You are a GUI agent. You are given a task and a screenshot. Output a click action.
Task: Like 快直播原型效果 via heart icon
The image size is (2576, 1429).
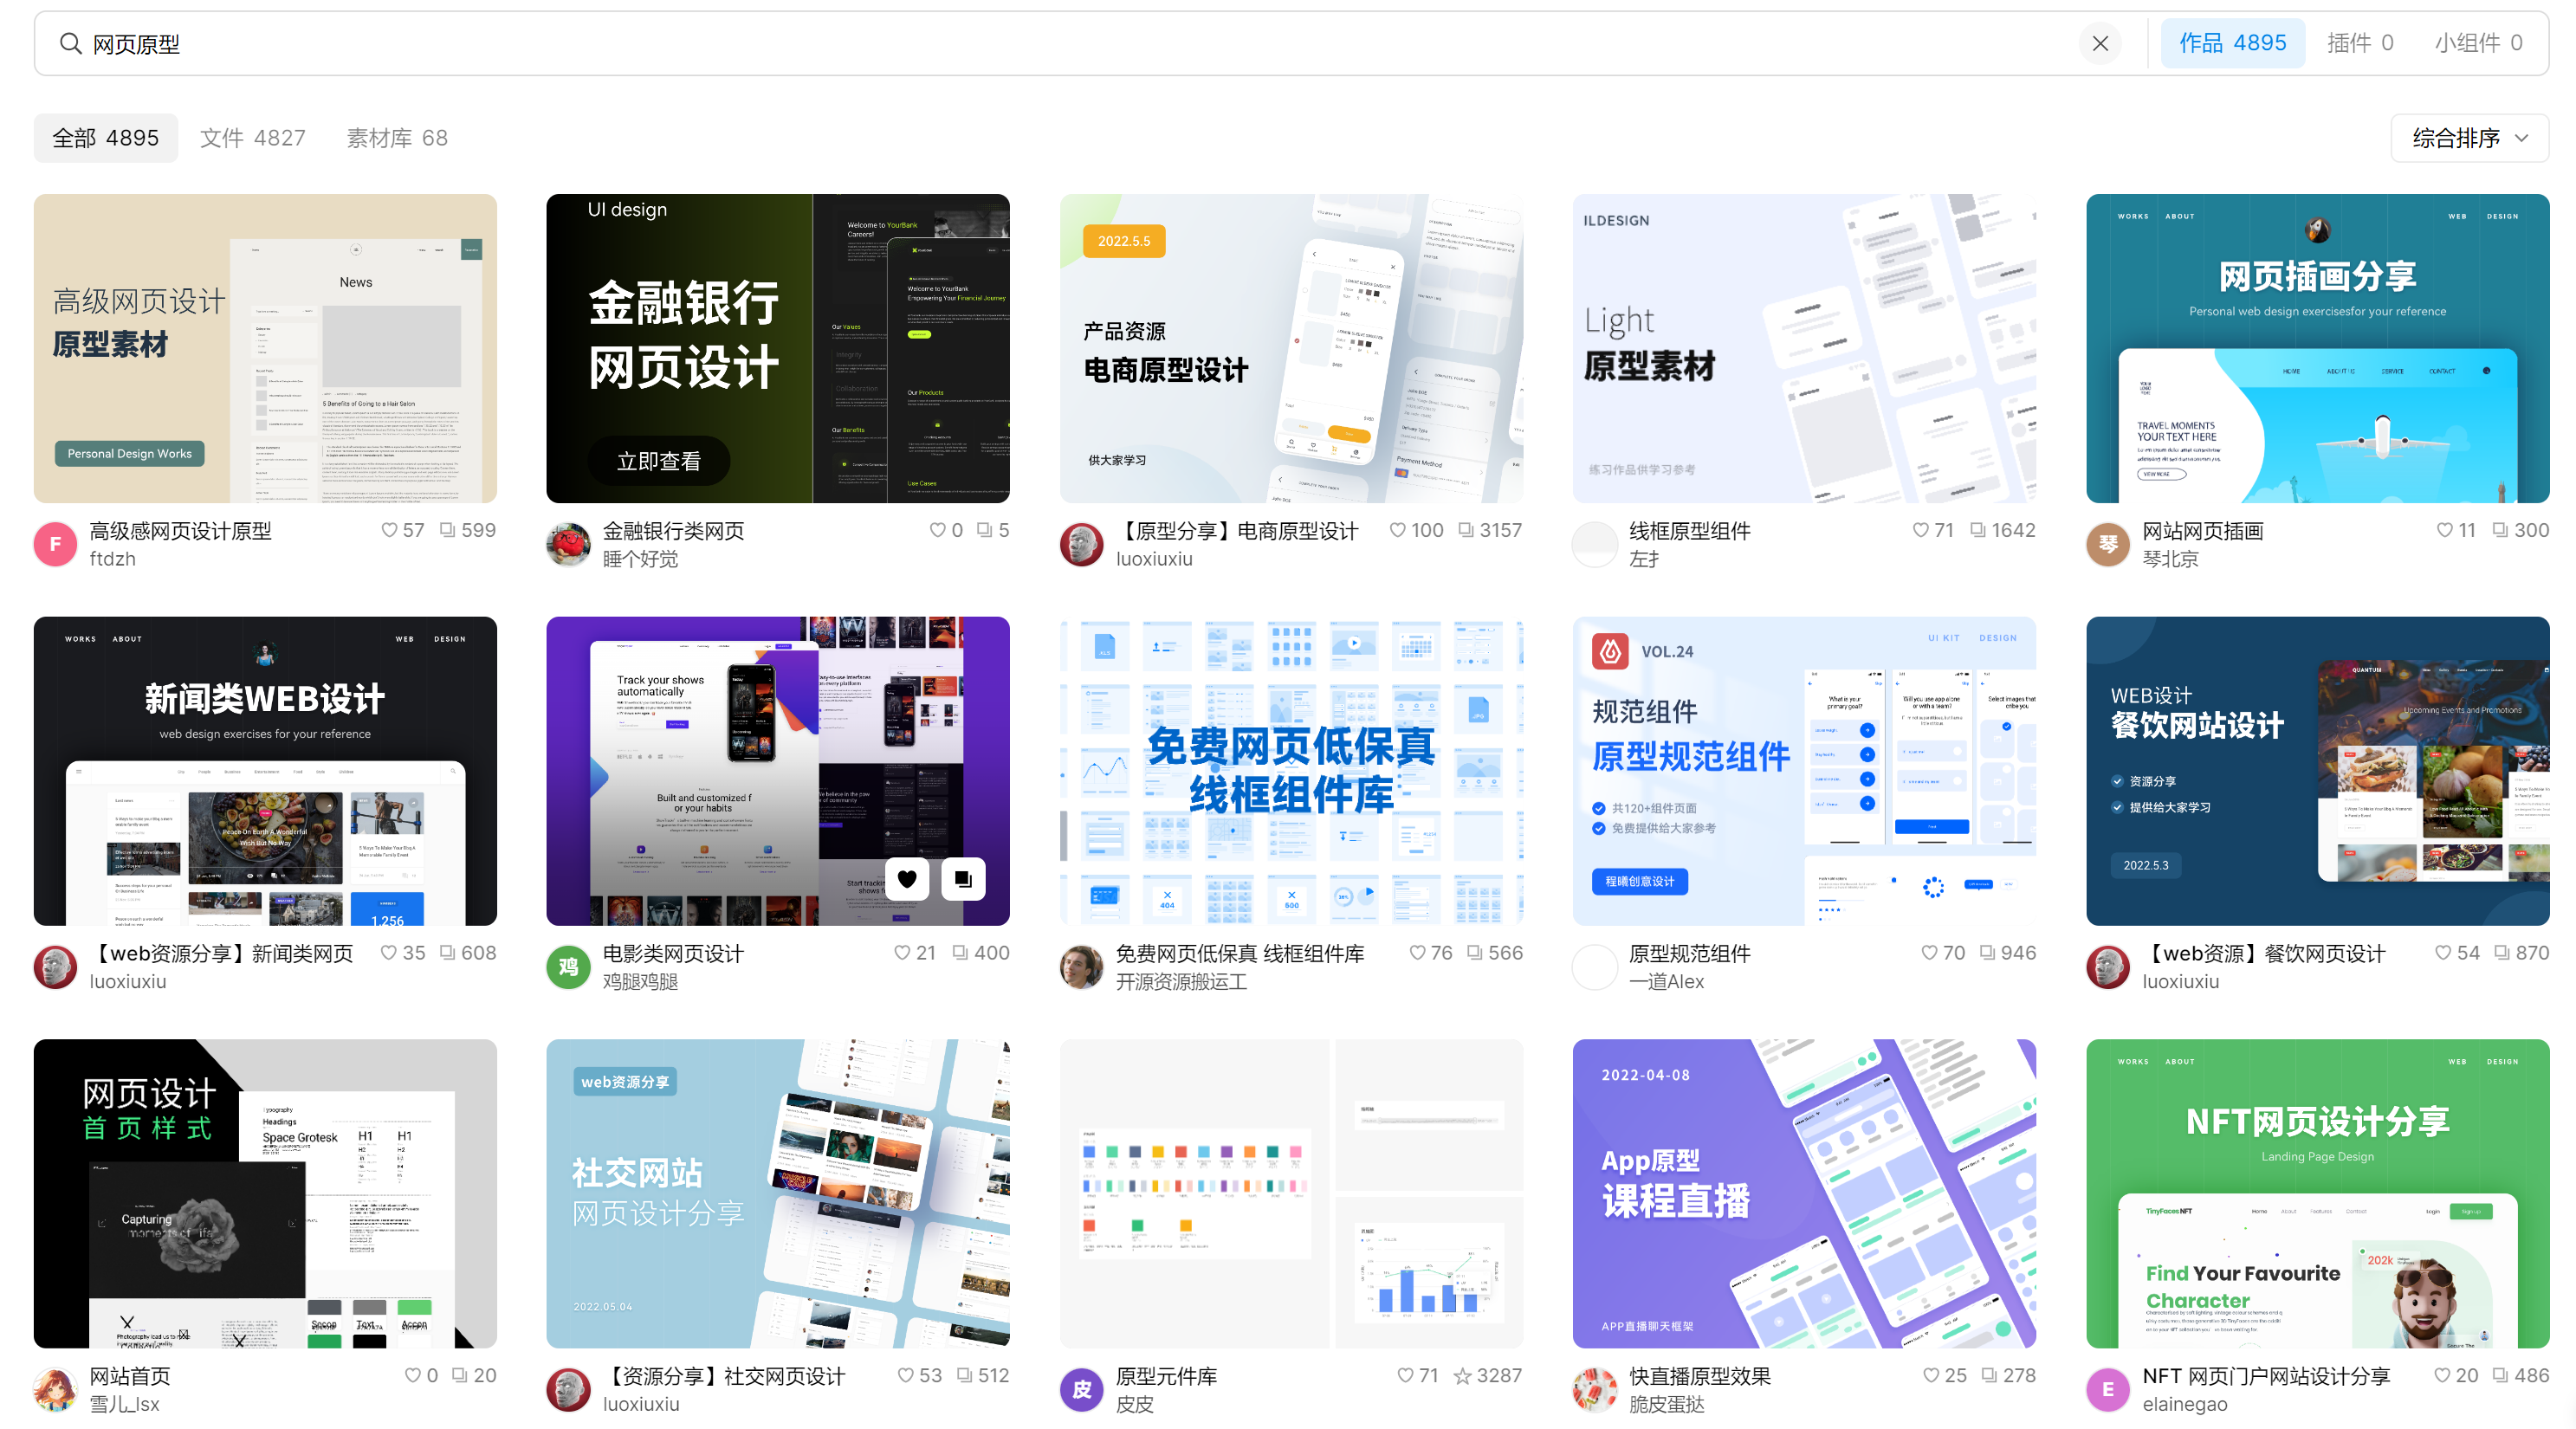tap(1931, 1375)
